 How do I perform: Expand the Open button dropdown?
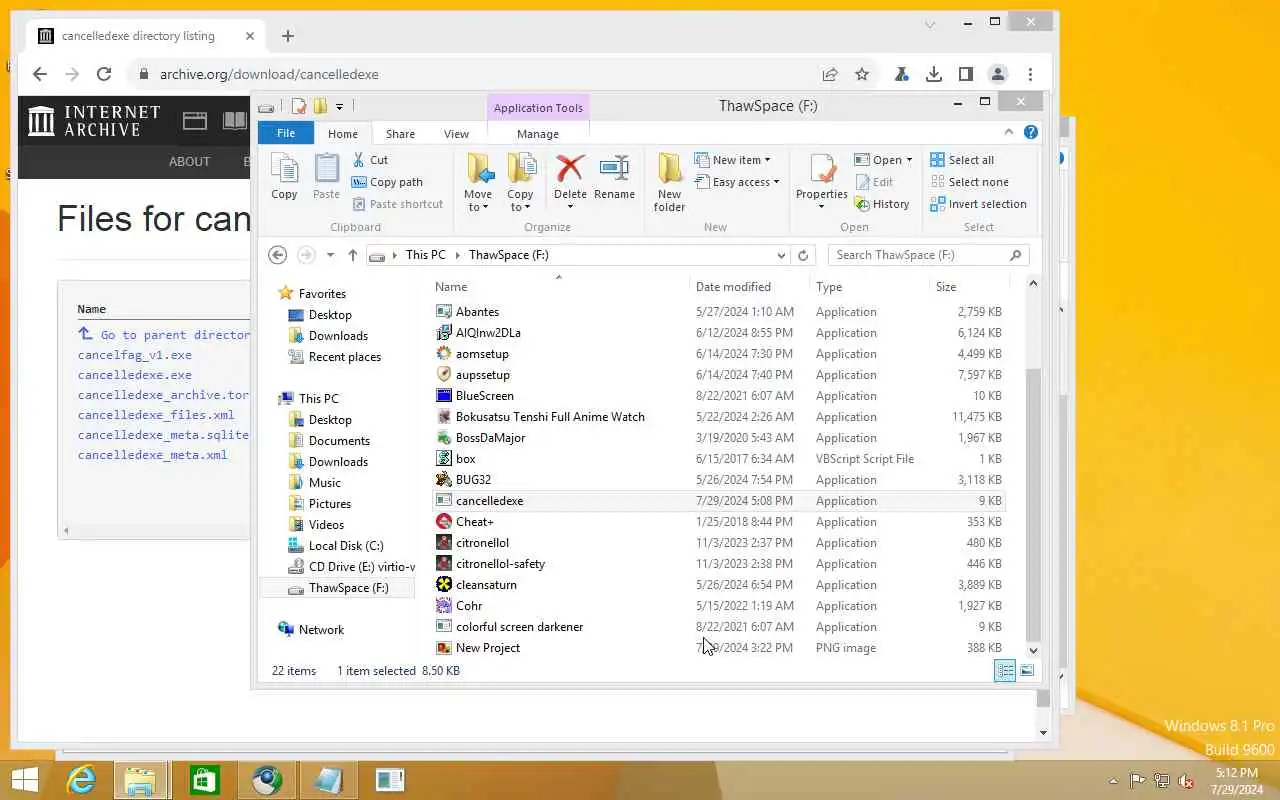pos(909,160)
